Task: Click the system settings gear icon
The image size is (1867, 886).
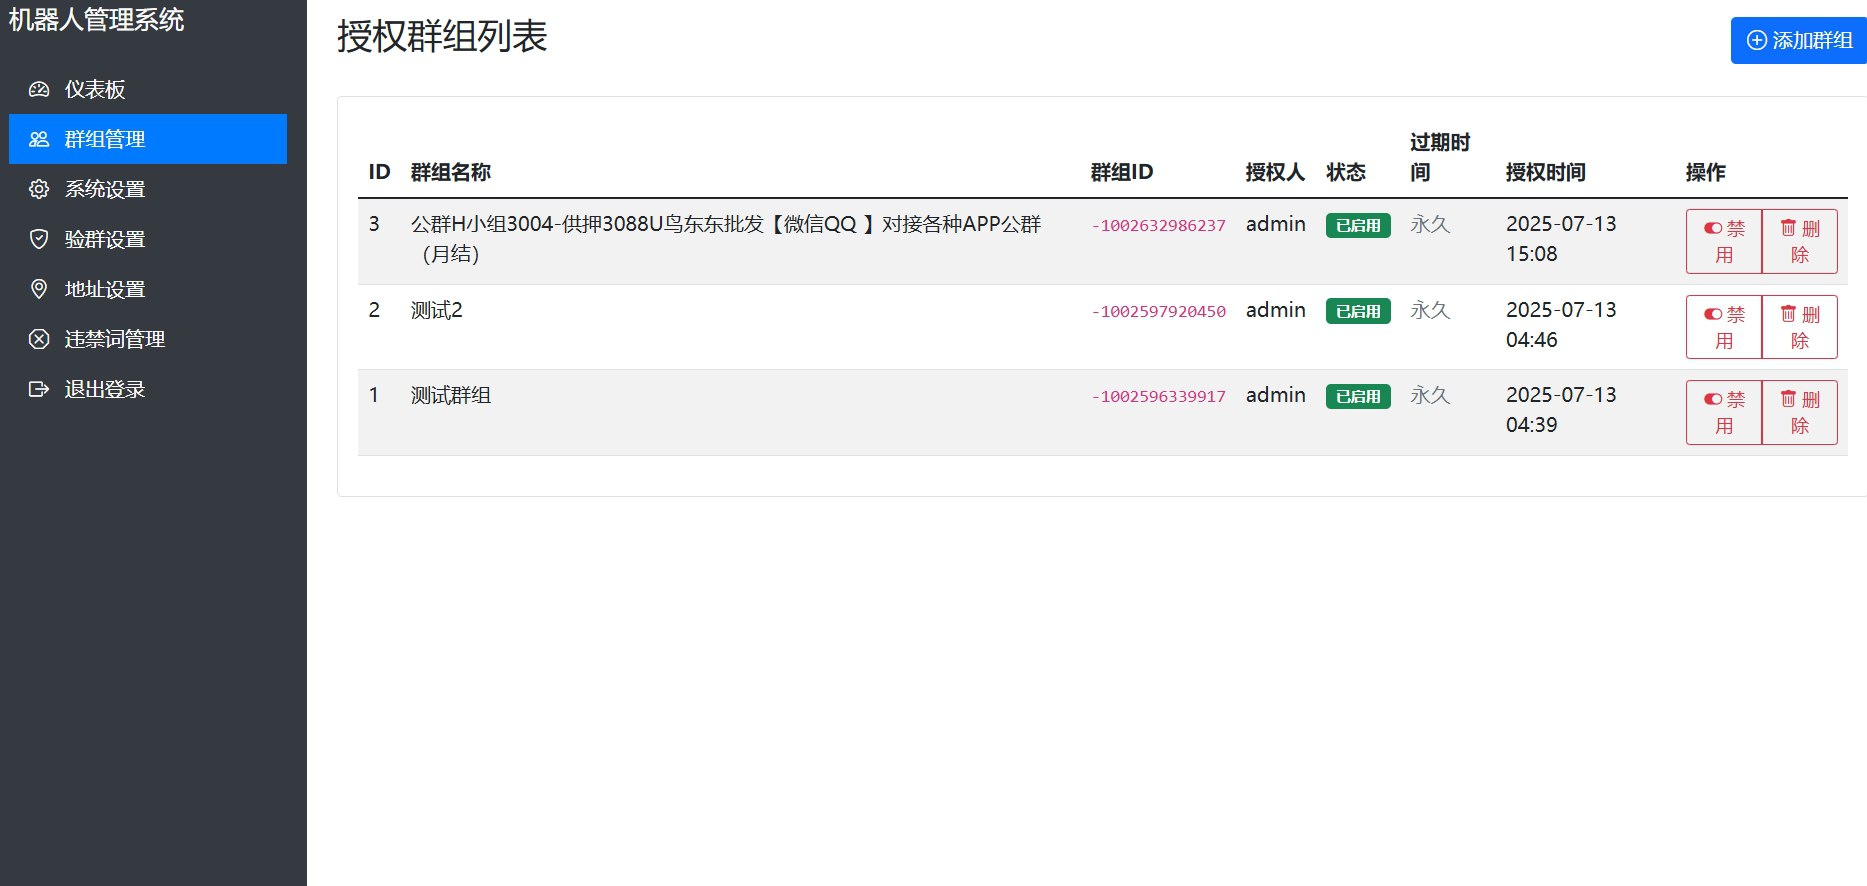Action: [39, 189]
